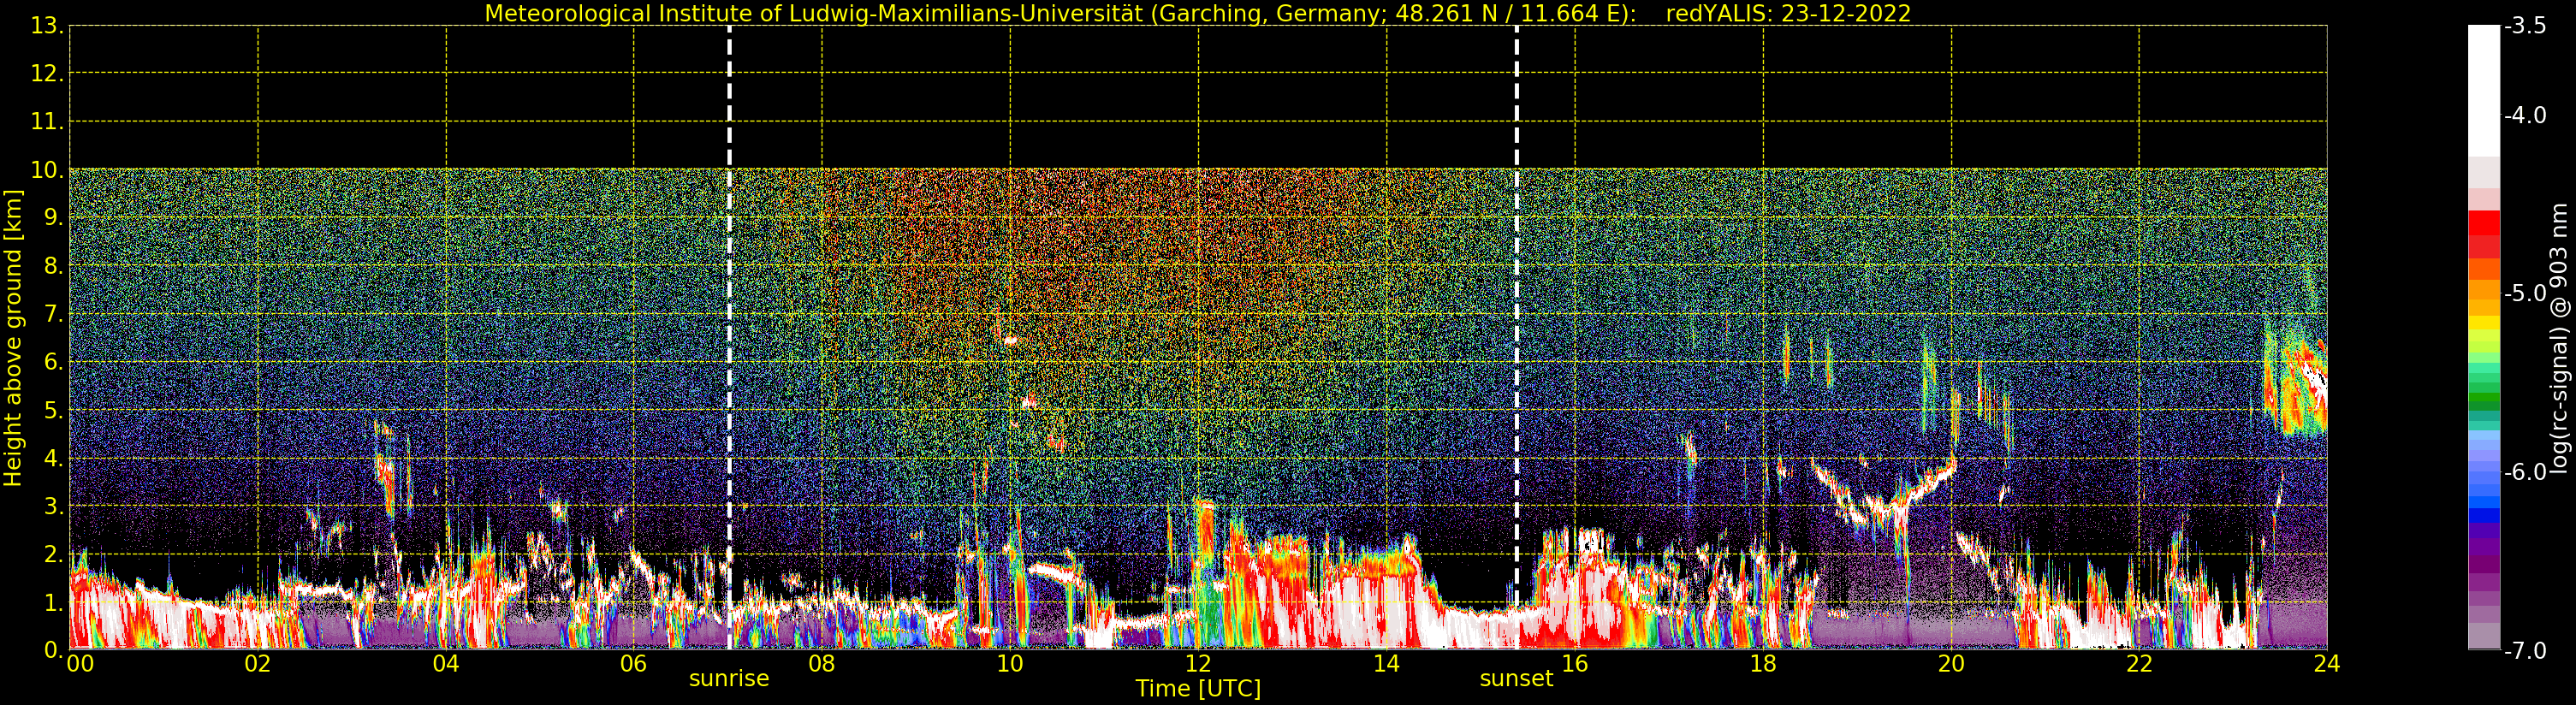Screen dimensions: 2576x705
Task: Click the '04' time tick label
Action: 445,664
